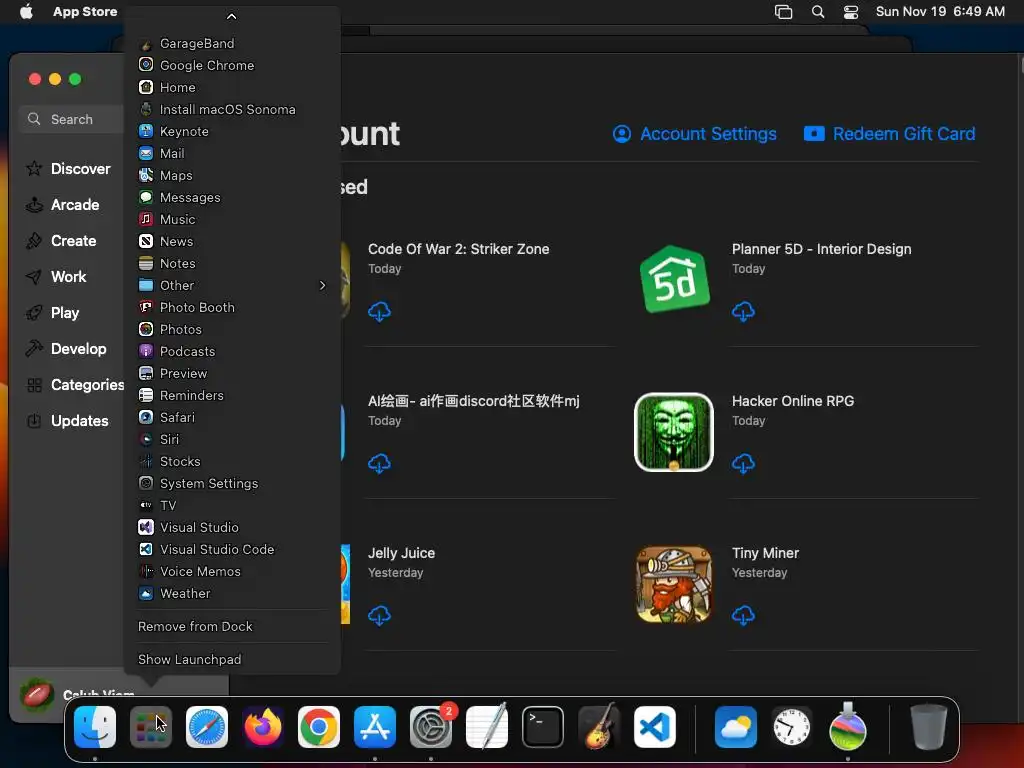The width and height of the screenshot is (1024, 768).
Task: Open Hacker Online RPG app icon
Action: (x=674, y=432)
